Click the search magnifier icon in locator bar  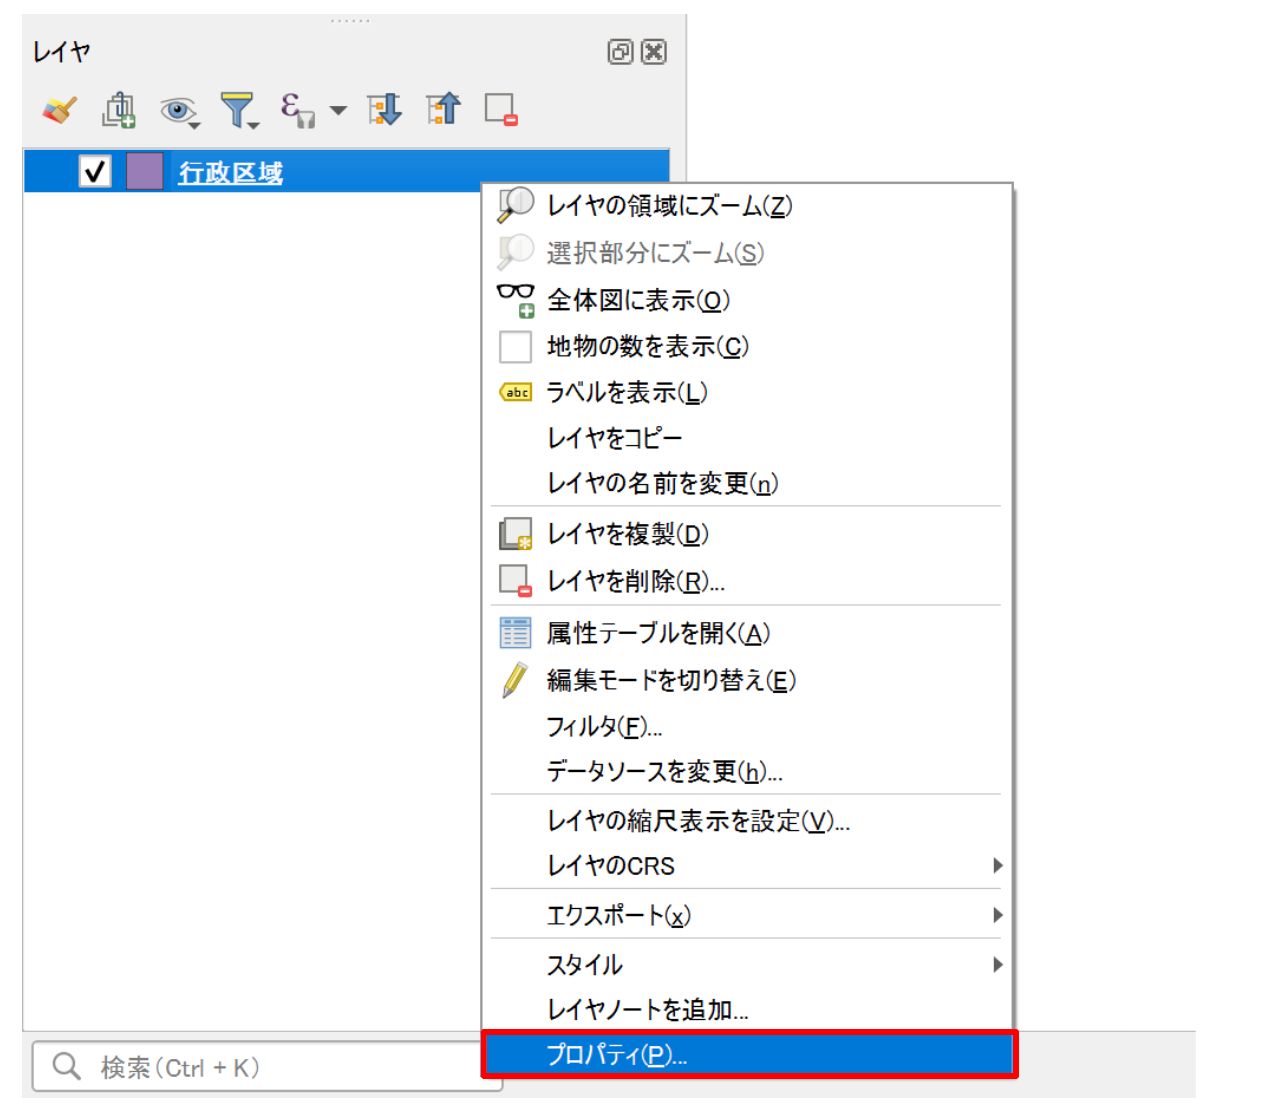67,1067
